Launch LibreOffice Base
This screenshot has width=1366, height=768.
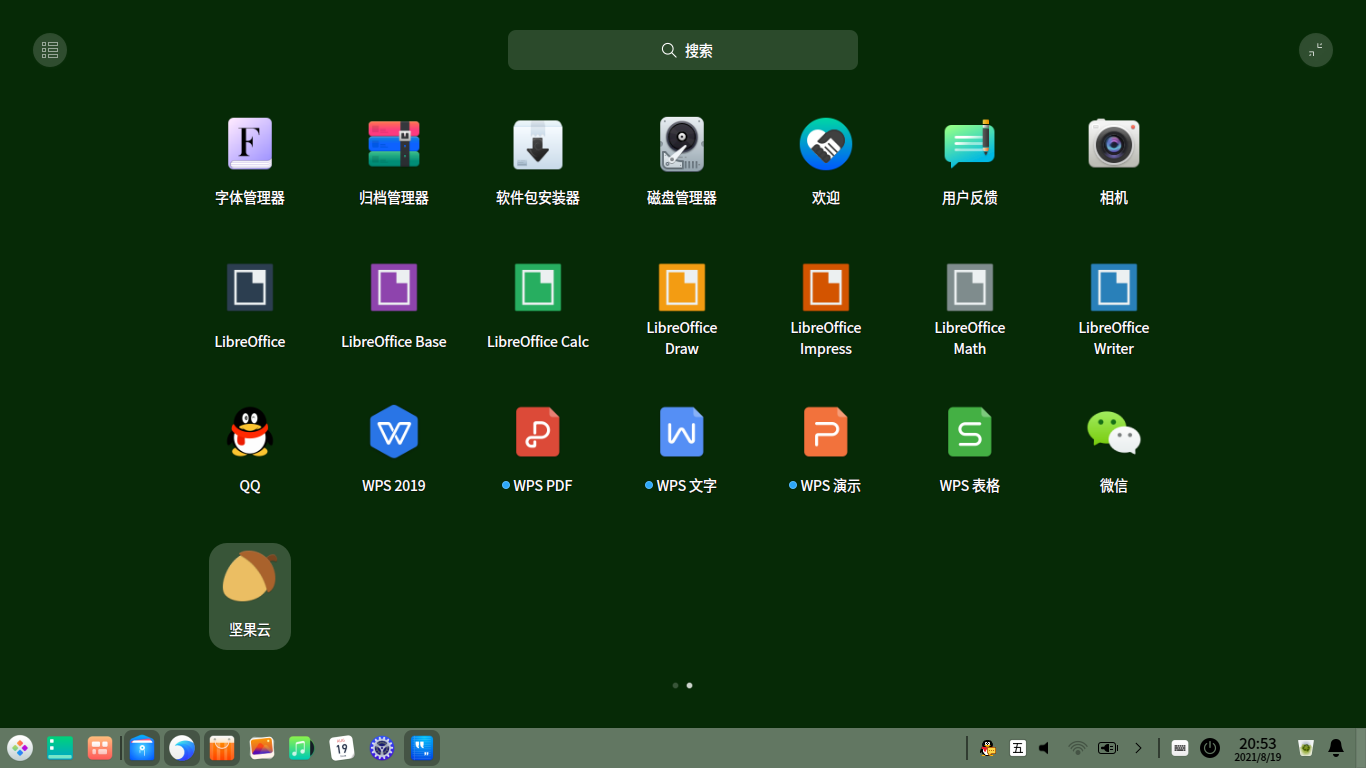(394, 288)
